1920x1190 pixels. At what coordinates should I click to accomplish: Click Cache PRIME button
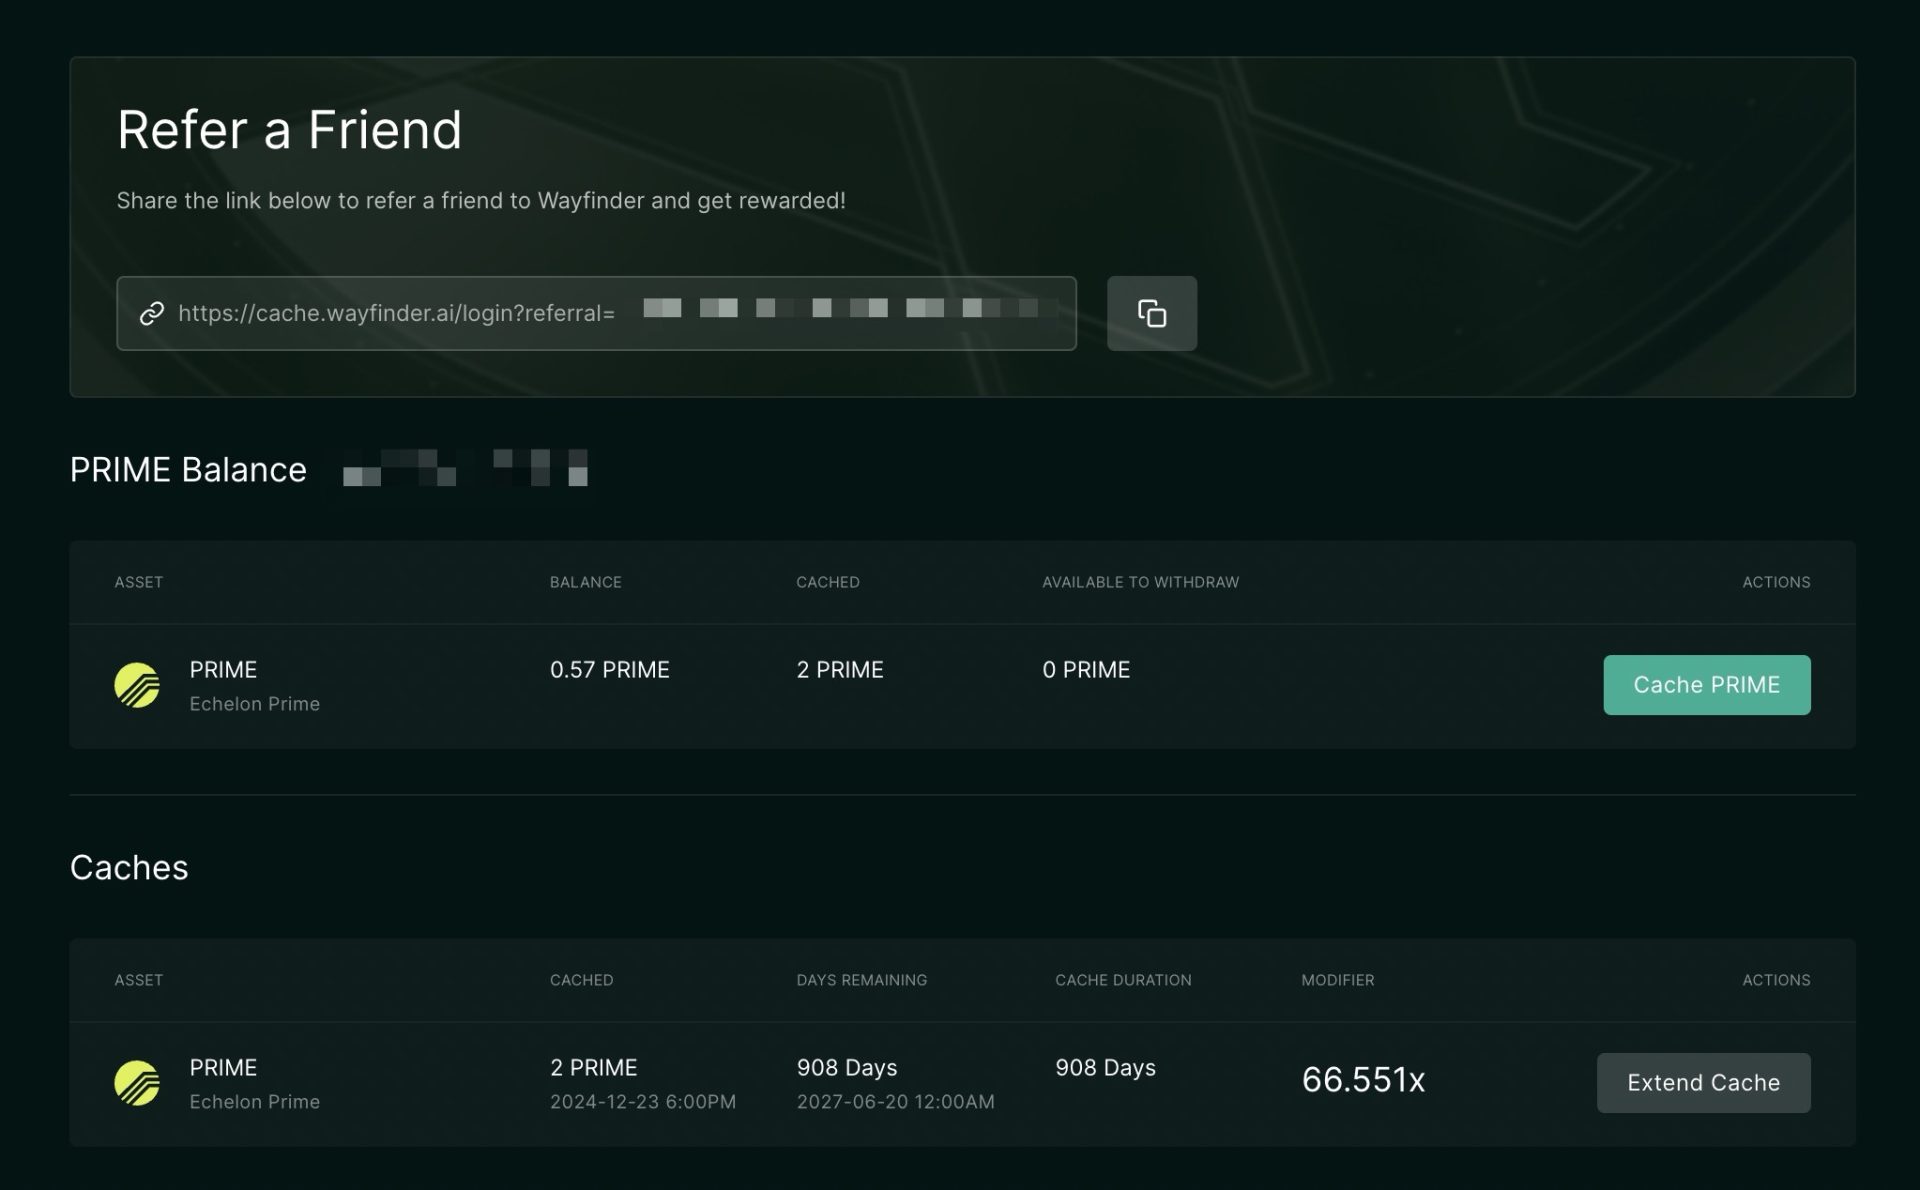click(x=1706, y=684)
